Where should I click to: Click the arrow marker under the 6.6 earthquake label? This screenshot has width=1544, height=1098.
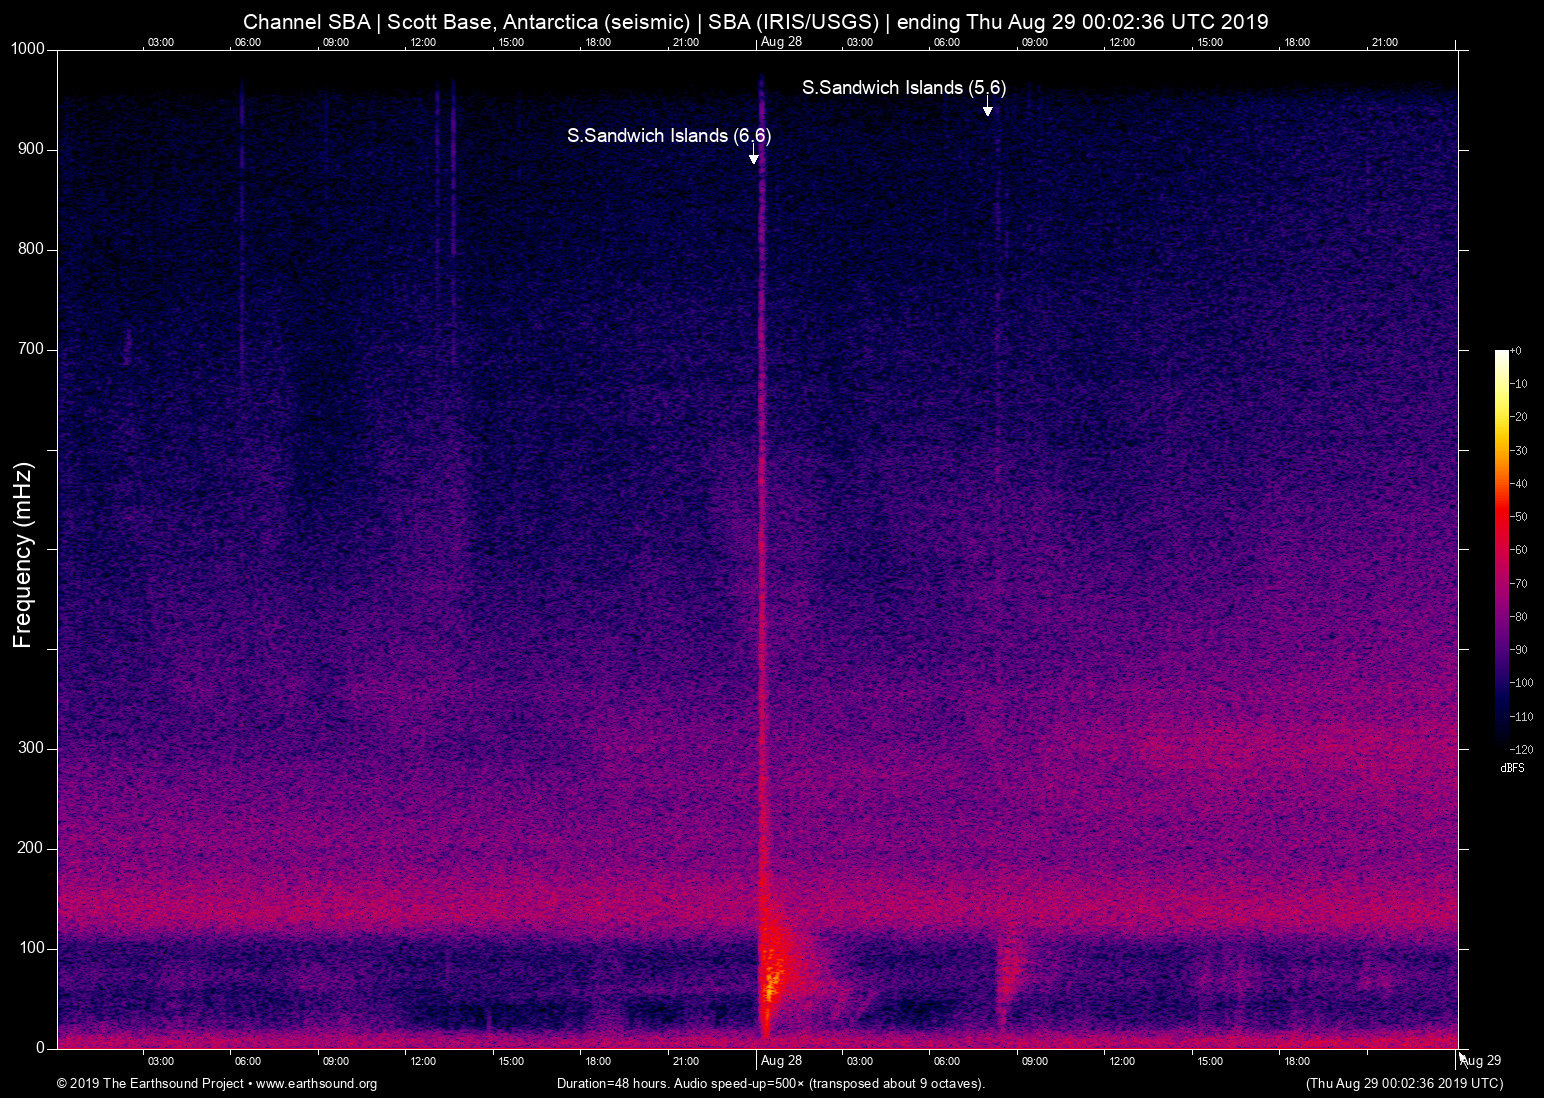click(x=754, y=158)
